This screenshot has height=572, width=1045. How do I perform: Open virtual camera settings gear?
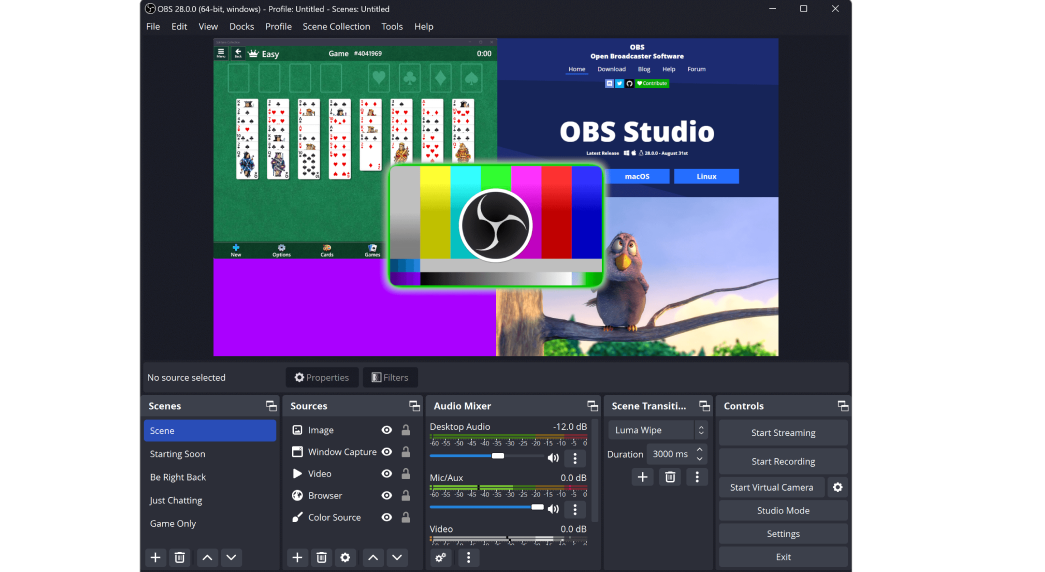coord(838,487)
